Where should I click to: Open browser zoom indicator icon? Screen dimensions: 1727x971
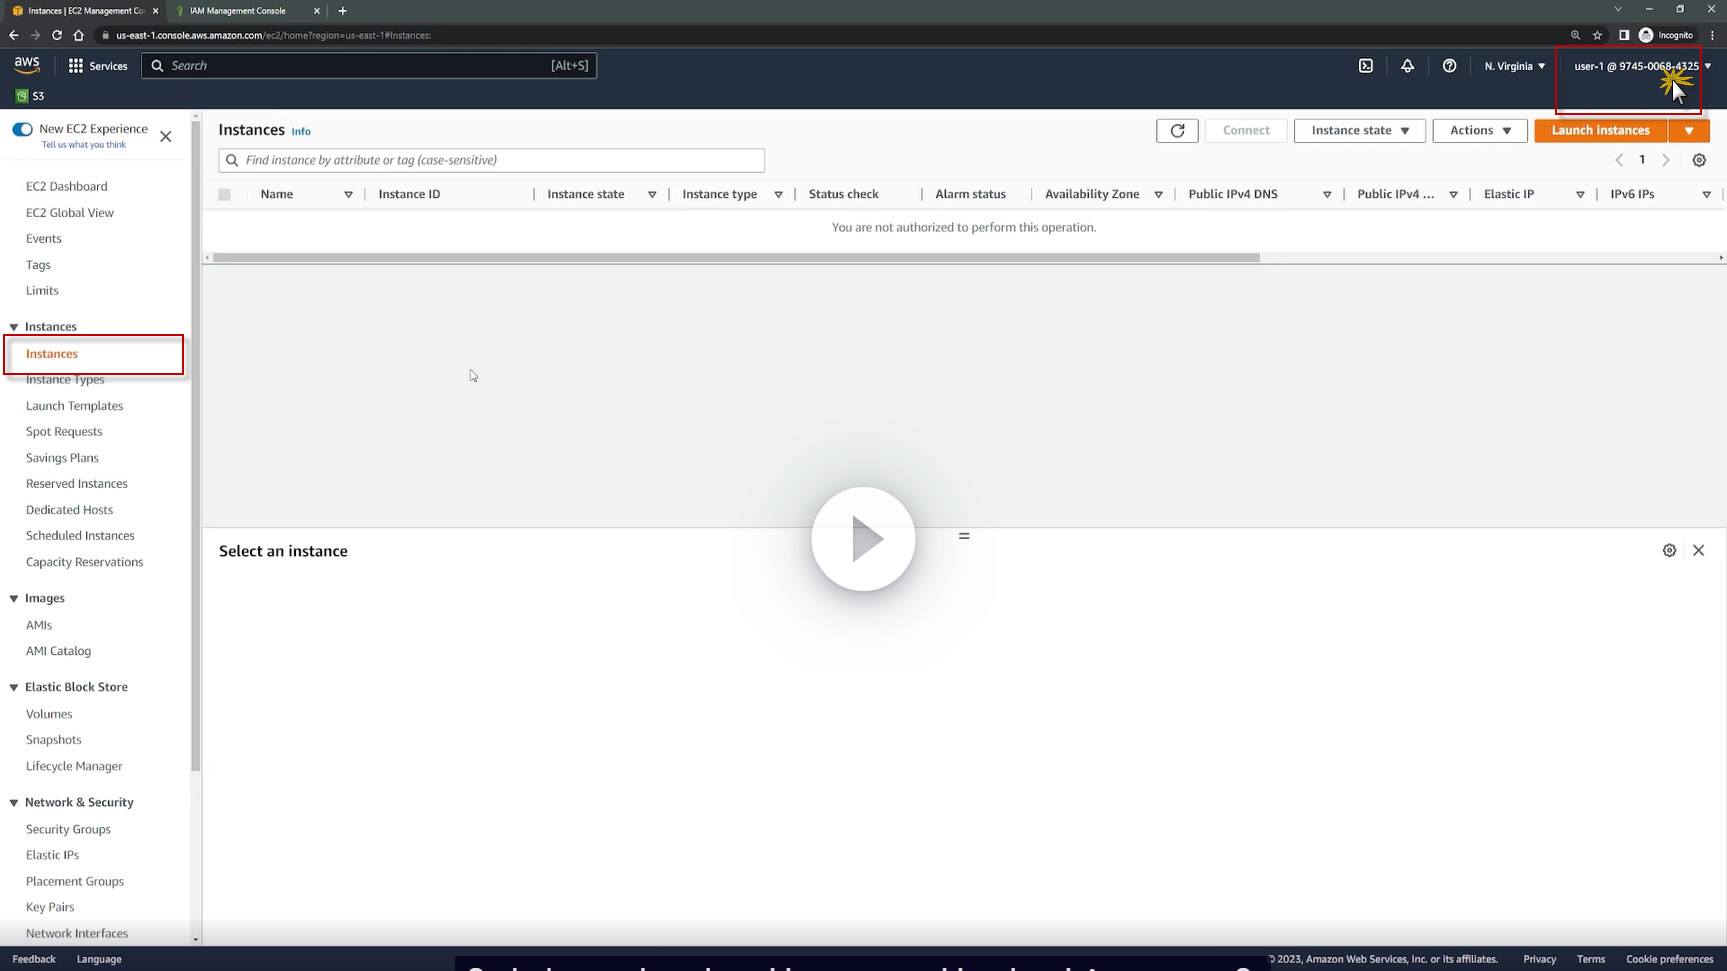1575,35
